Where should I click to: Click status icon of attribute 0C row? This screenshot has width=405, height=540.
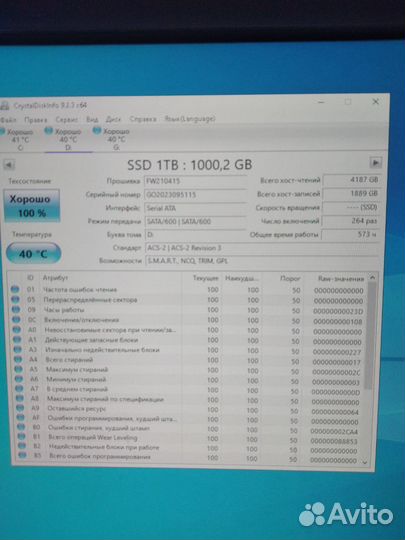16,320
